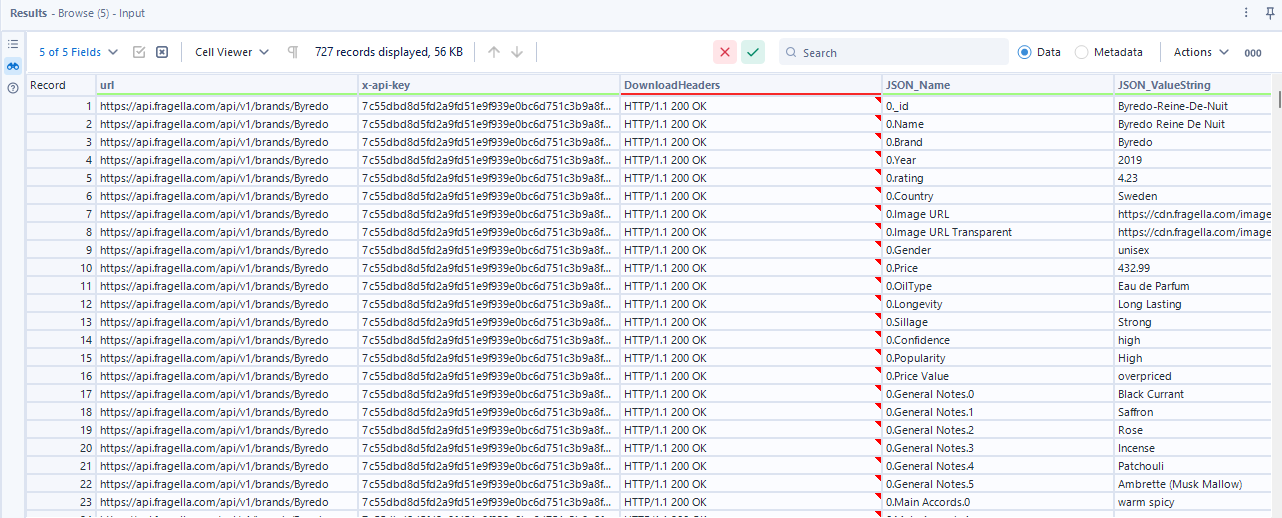Select the JSON_ValueString column header
This screenshot has width=1282, height=518.
(1193, 85)
